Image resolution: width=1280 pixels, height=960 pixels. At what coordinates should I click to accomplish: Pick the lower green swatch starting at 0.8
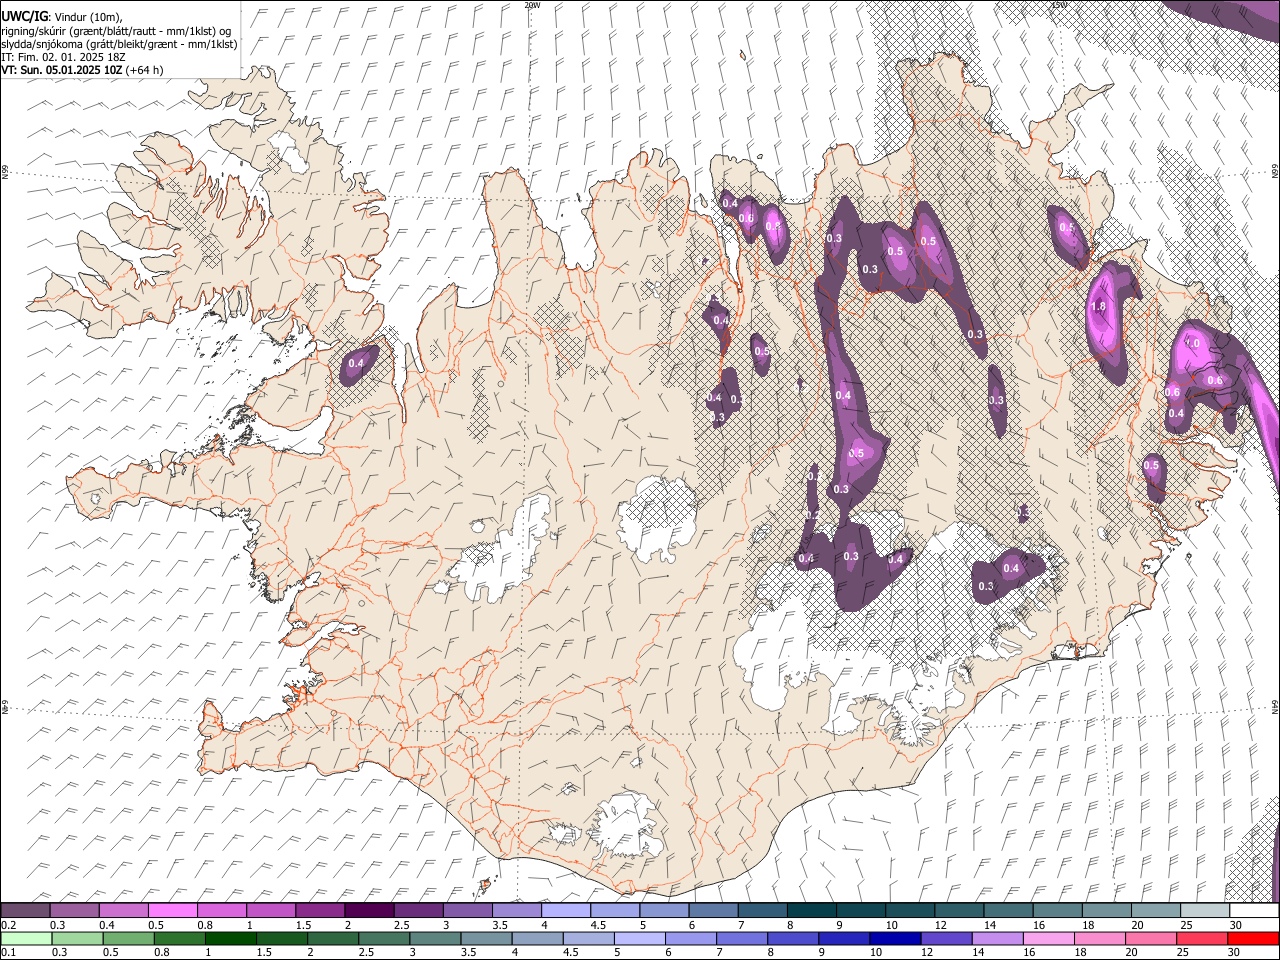[179, 939]
